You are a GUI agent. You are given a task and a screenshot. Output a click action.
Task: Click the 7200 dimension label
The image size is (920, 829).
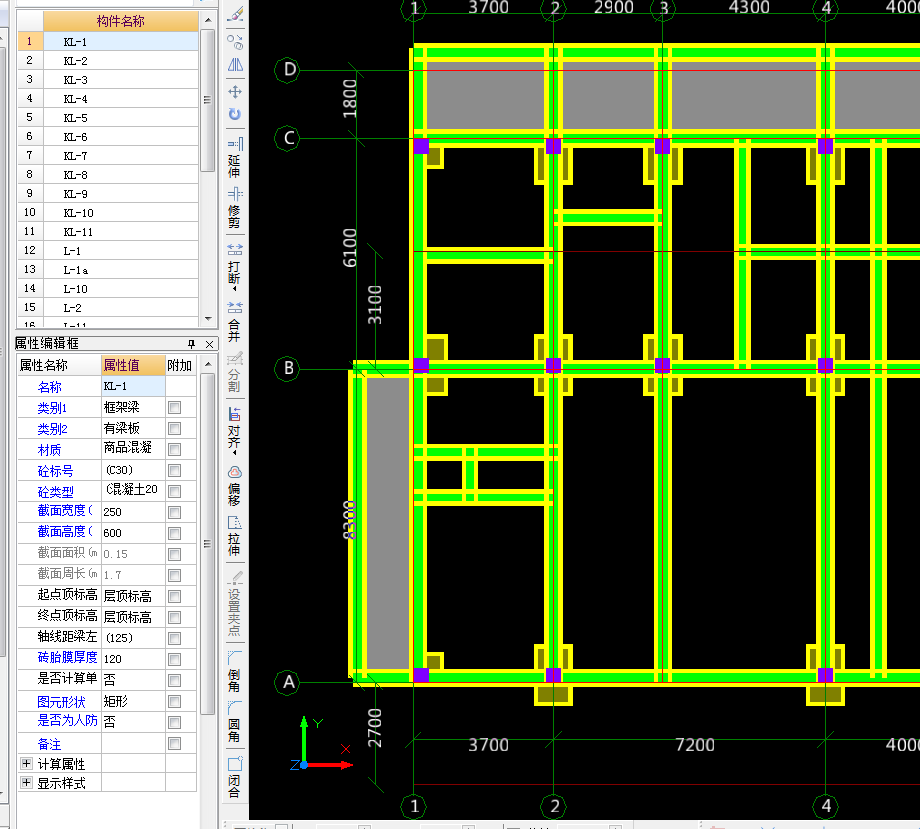click(x=695, y=745)
